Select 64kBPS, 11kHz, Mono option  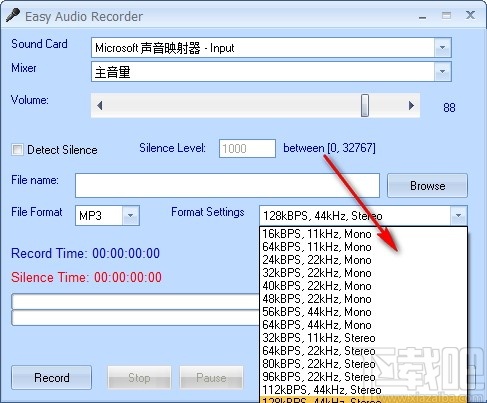364,247
